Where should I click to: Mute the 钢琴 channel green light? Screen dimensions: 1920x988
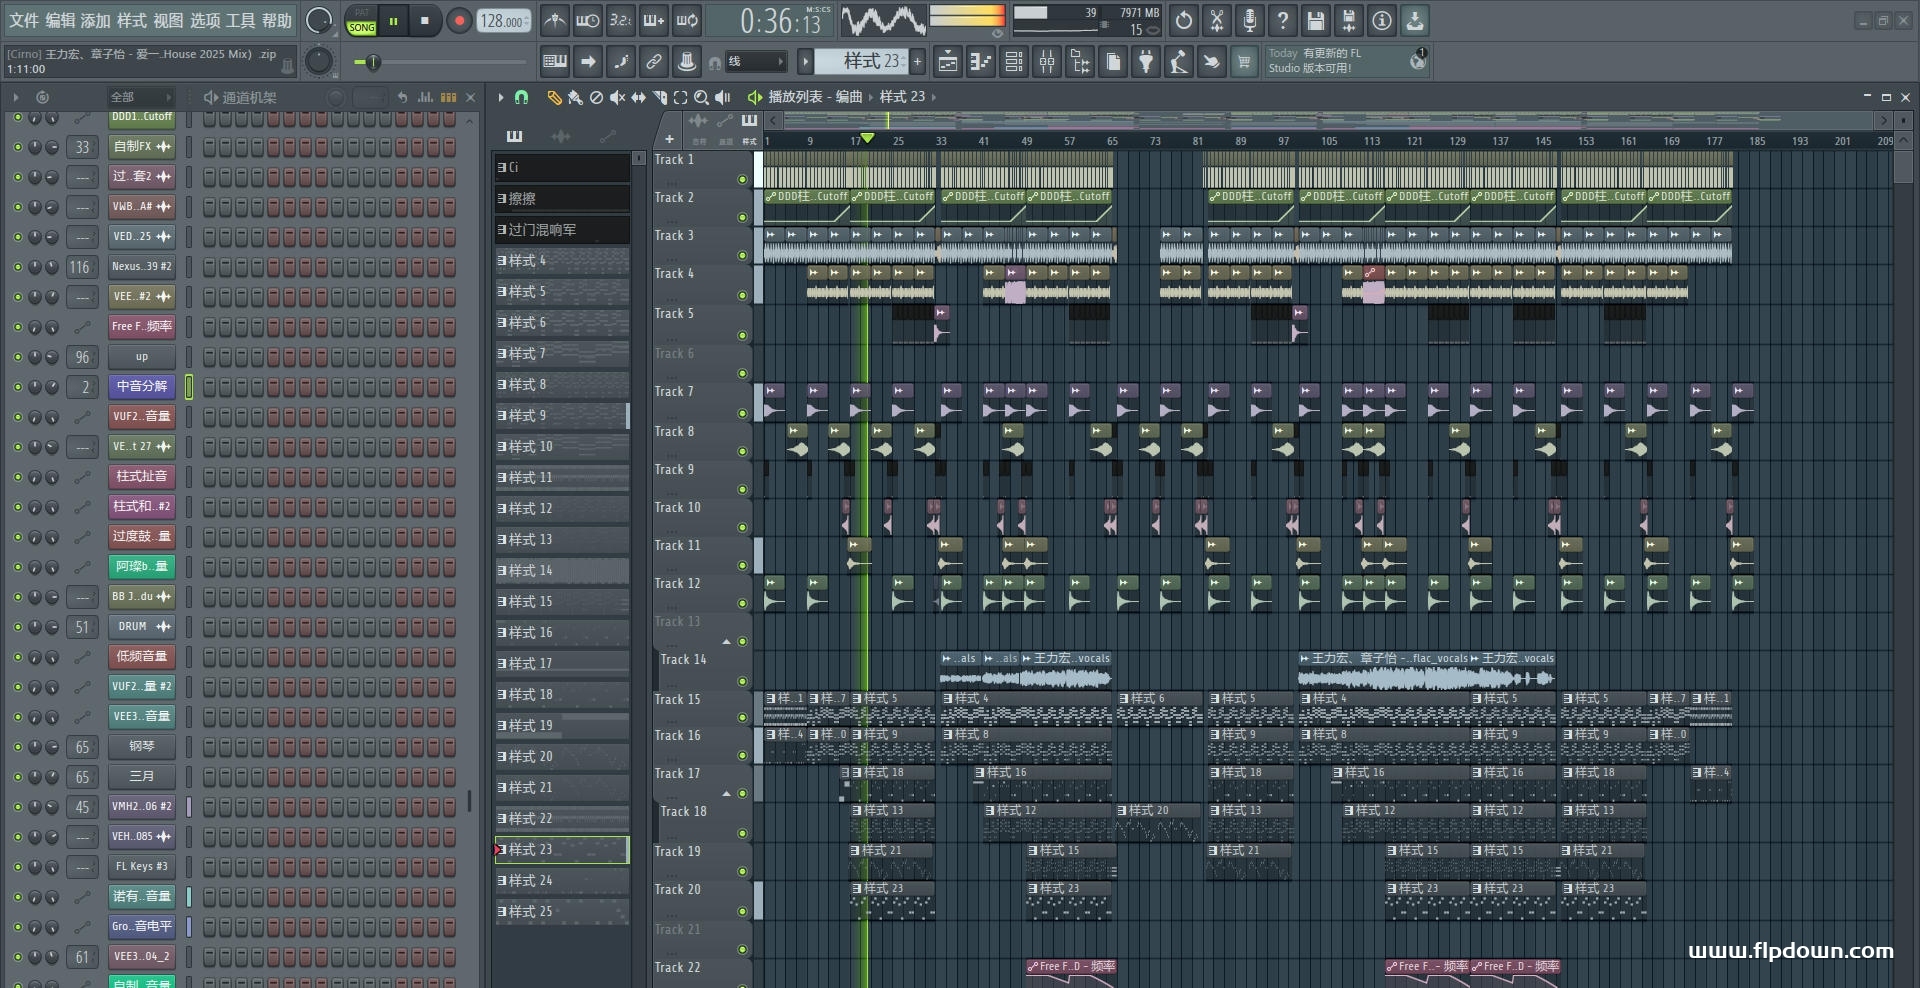17,747
